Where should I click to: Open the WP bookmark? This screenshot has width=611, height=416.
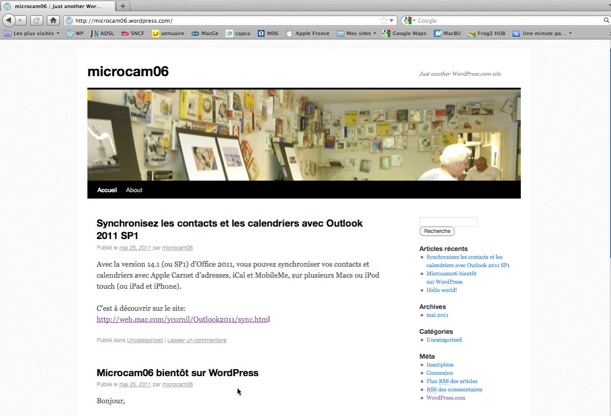75,33
